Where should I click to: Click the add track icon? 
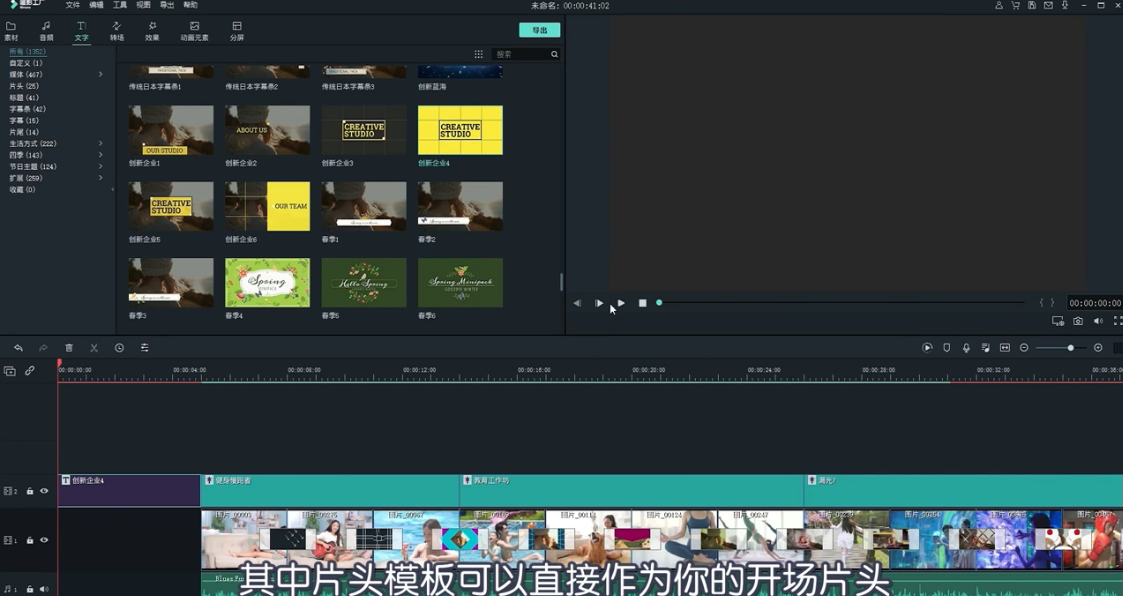click(9, 371)
